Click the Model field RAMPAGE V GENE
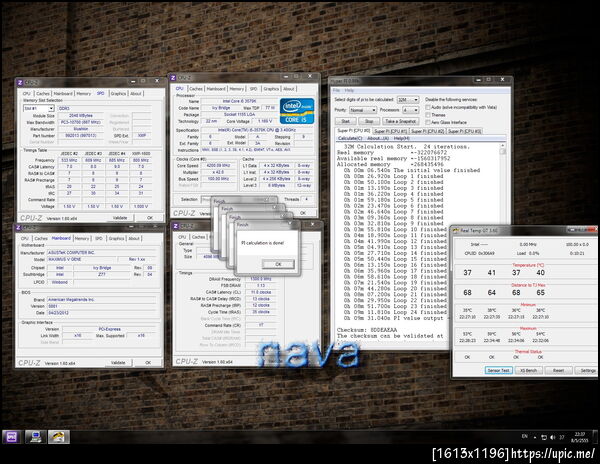Viewport: 600px width, 464px height. 82,259
